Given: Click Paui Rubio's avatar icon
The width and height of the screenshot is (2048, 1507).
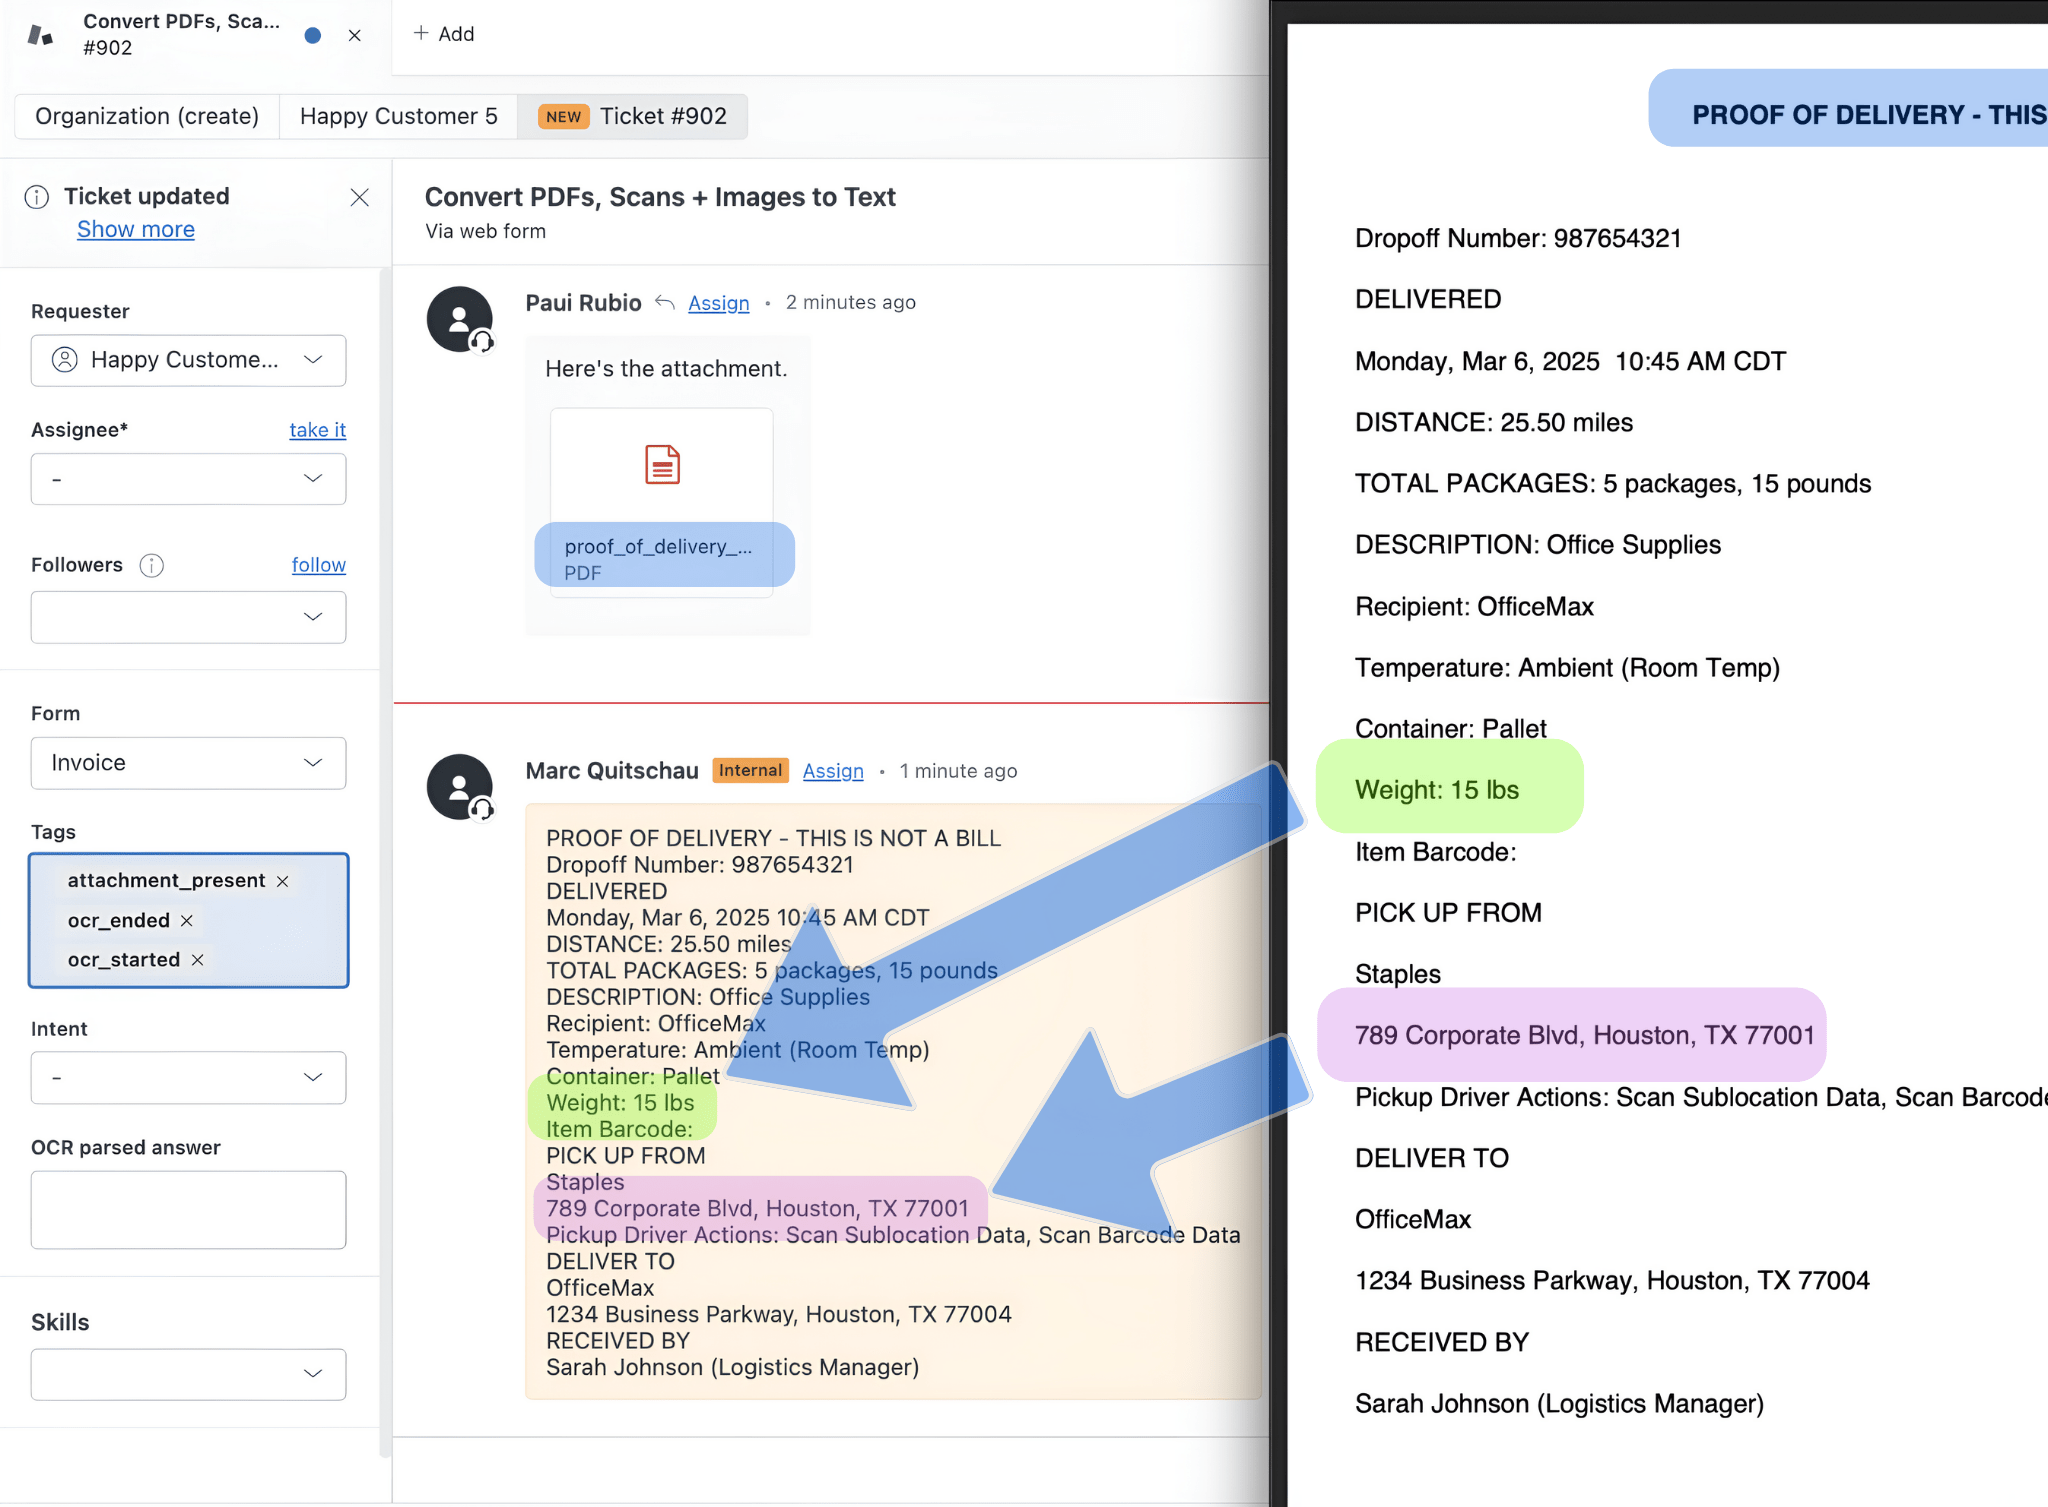Looking at the screenshot, I should [459, 320].
